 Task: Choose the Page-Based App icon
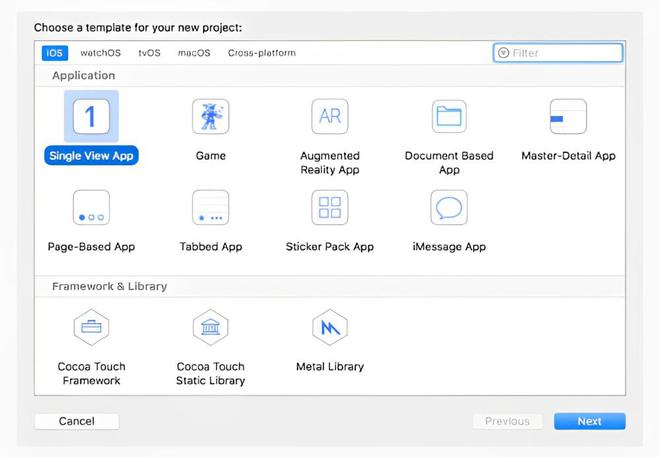[91, 207]
